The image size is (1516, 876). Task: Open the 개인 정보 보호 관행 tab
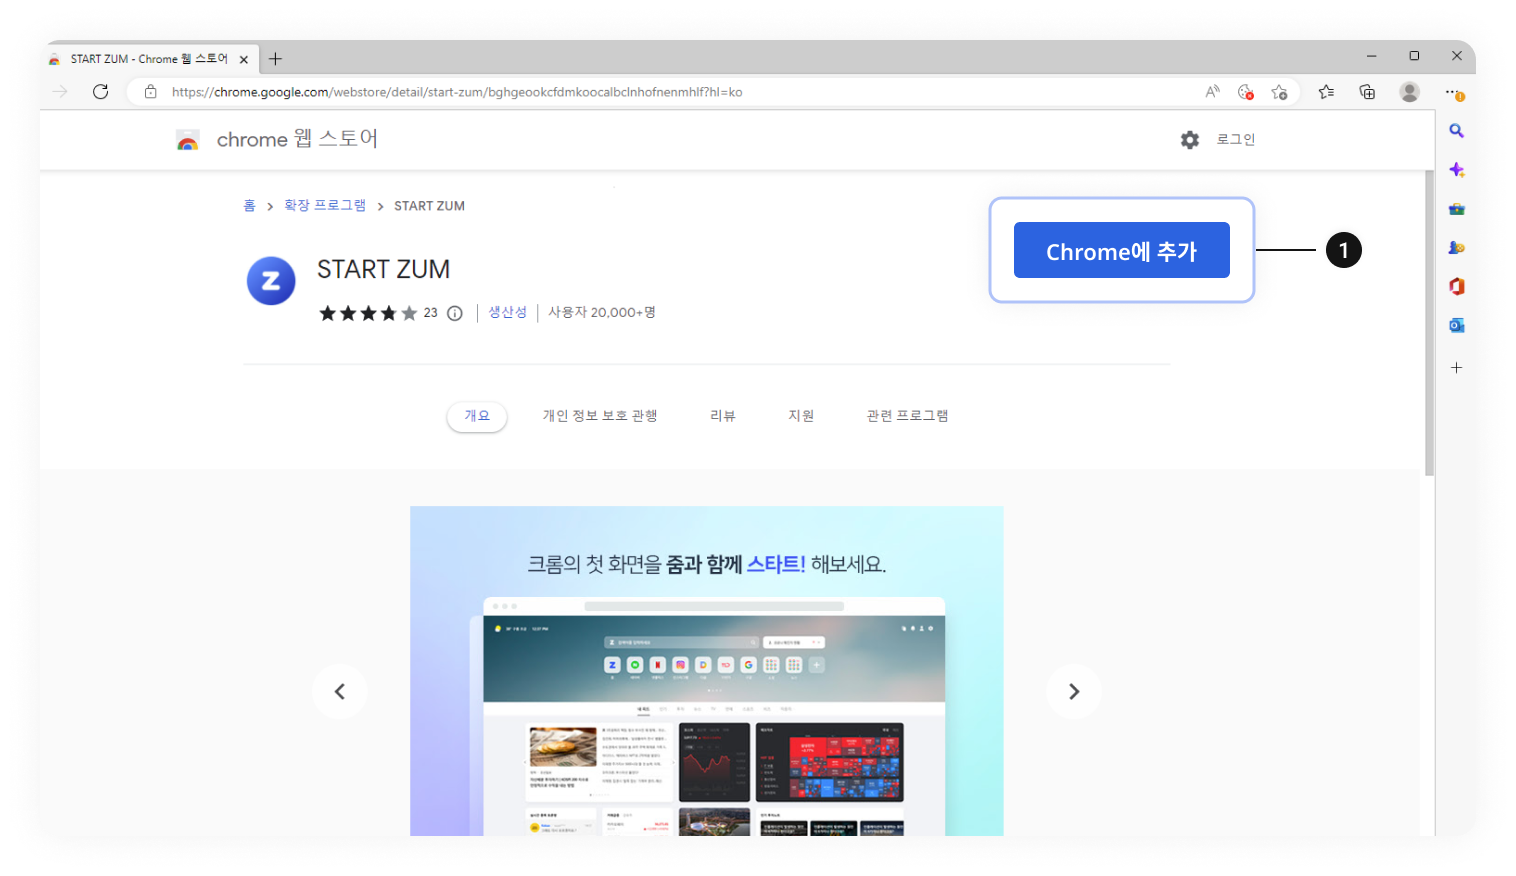coord(600,415)
